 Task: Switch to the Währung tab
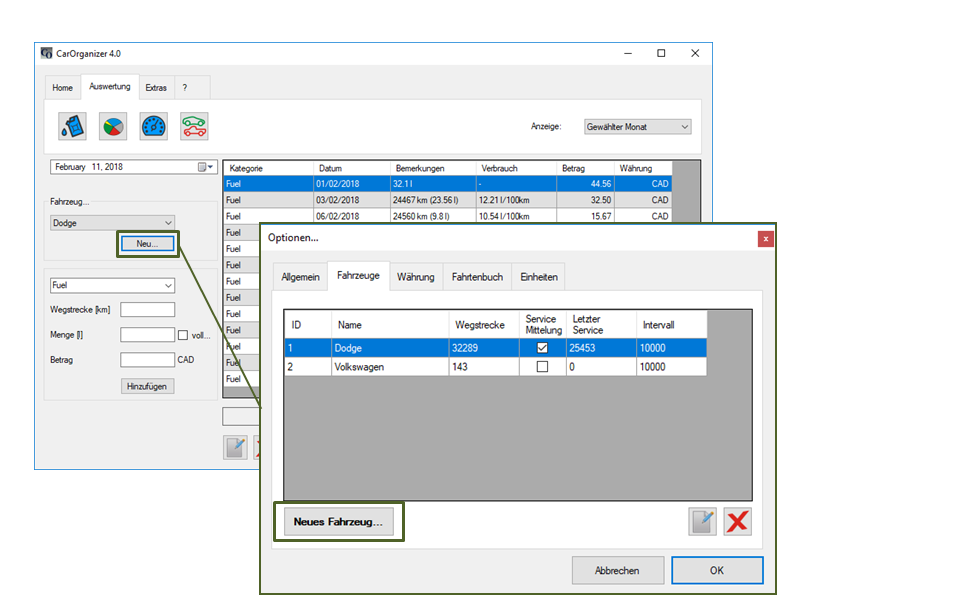tap(415, 277)
